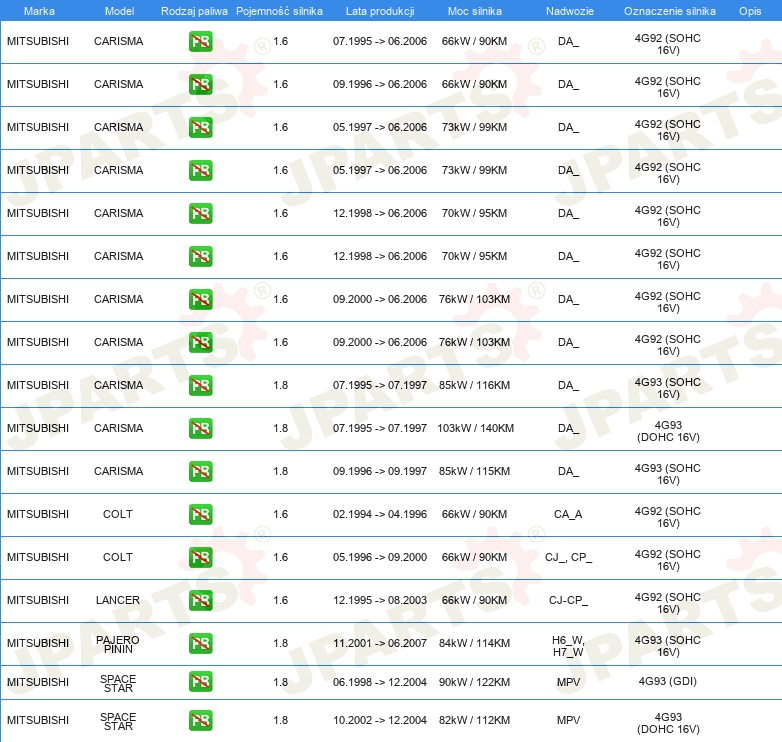
Task: Click the fuel icon in the 103kW / 140KM Carisma row
Action: (200, 428)
